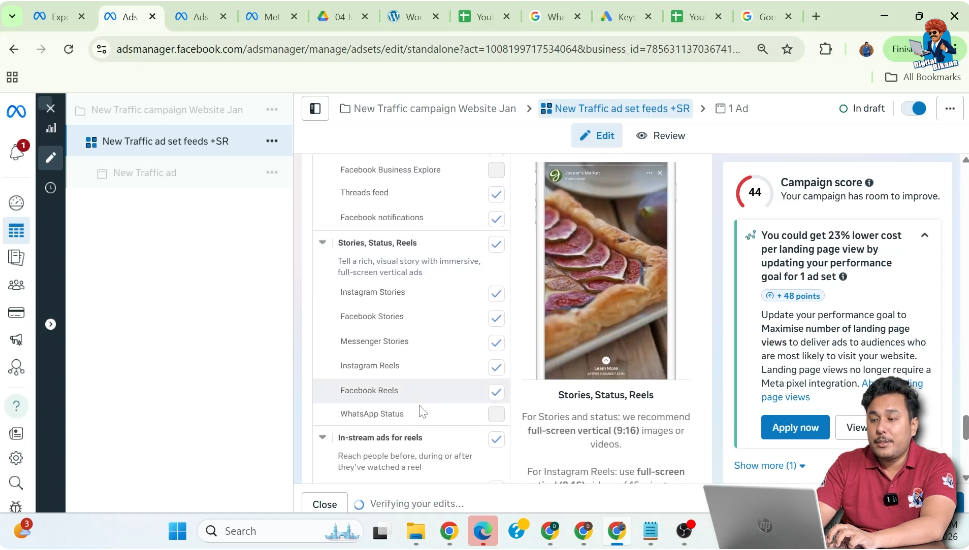Uncheck In-stream ads for reels group

[496, 439]
